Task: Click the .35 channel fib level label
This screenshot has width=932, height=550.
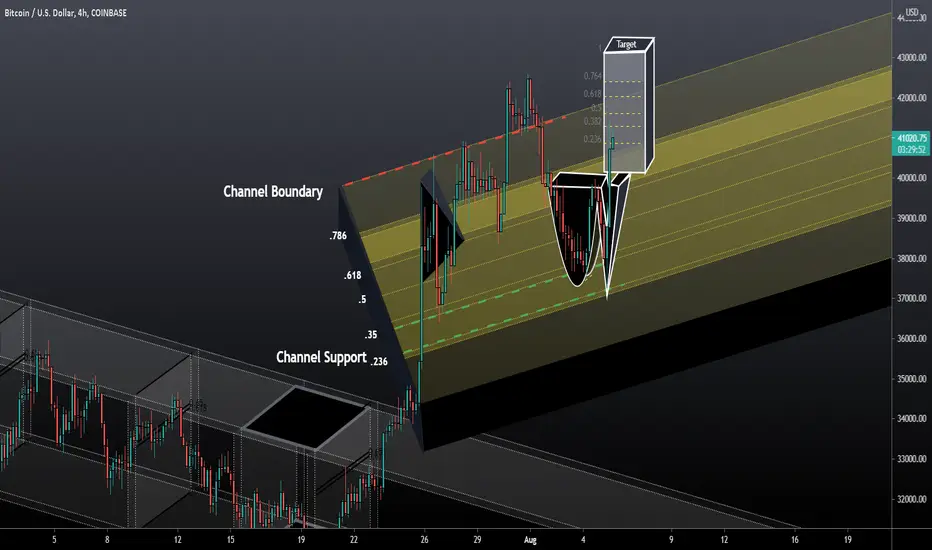Action: [x=371, y=335]
